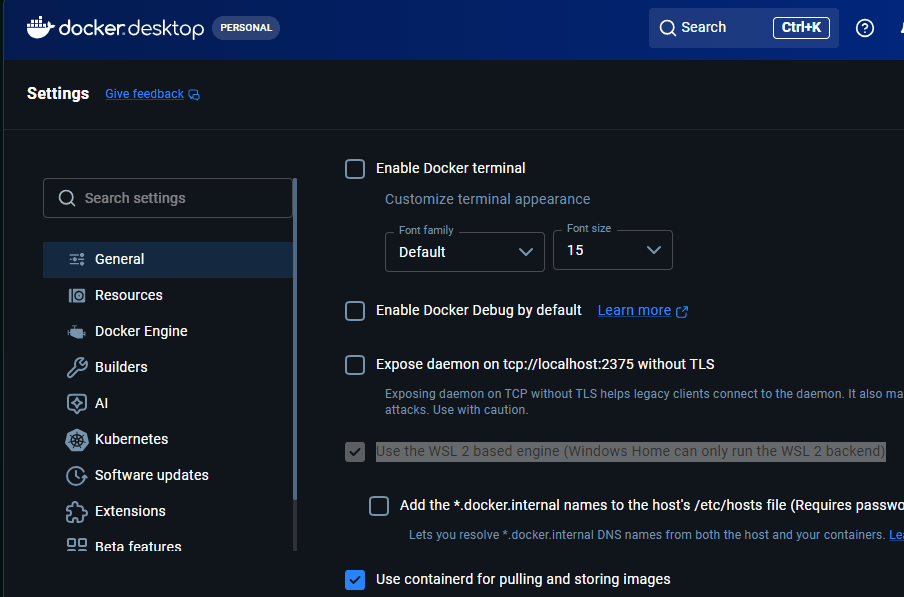Check Enable Docker Debug by default
This screenshot has width=904, height=597.
355,310
